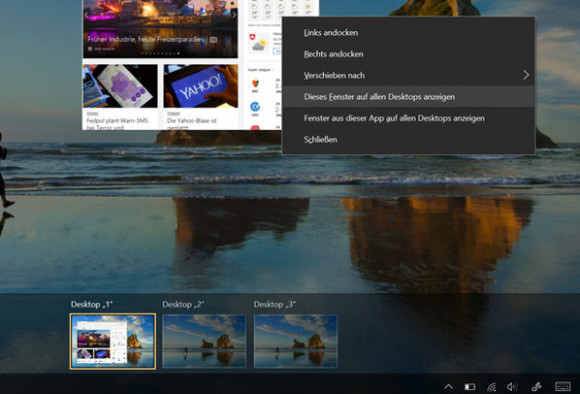Click 'Schließen' in the context menu
580x394 pixels.
408,140
